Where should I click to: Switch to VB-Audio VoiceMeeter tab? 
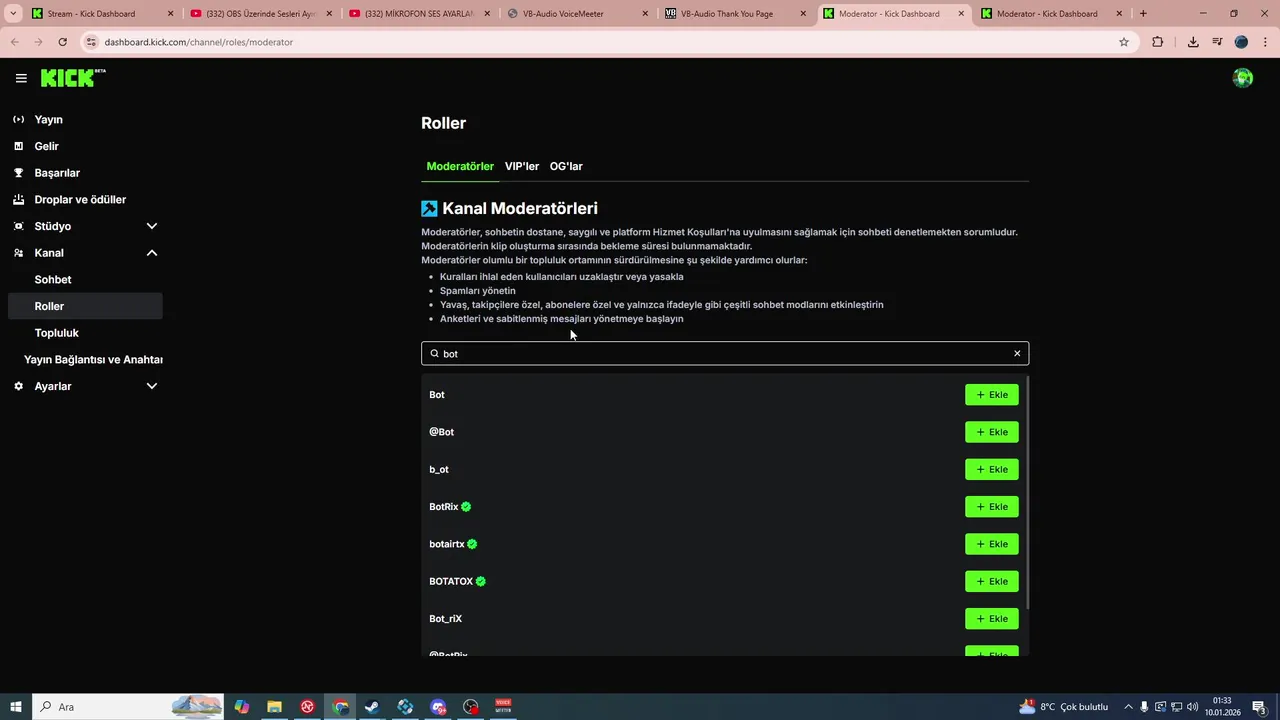[x=578, y=14]
